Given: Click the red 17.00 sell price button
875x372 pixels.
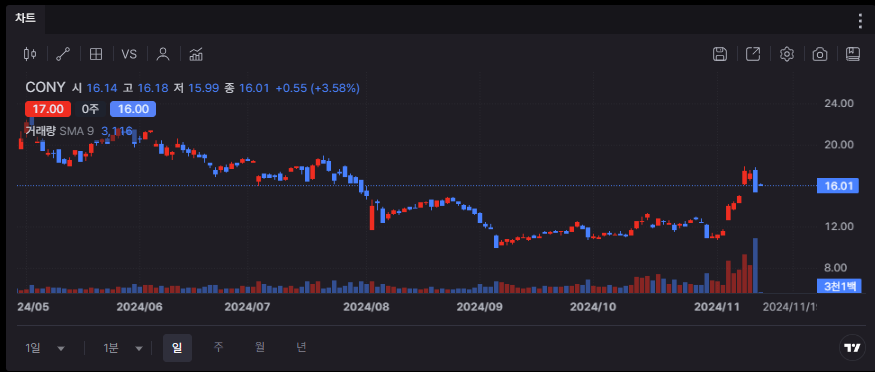Looking at the screenshot, I should click(48, 109).
